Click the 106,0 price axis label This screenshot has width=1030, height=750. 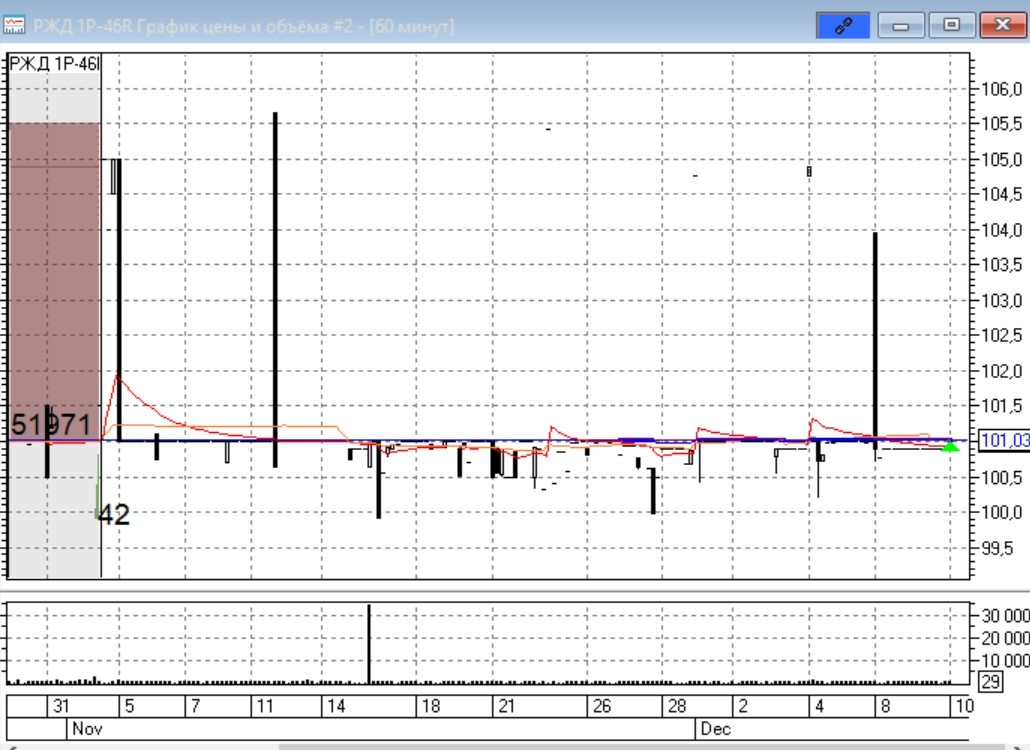click(x=1002, y=89)
